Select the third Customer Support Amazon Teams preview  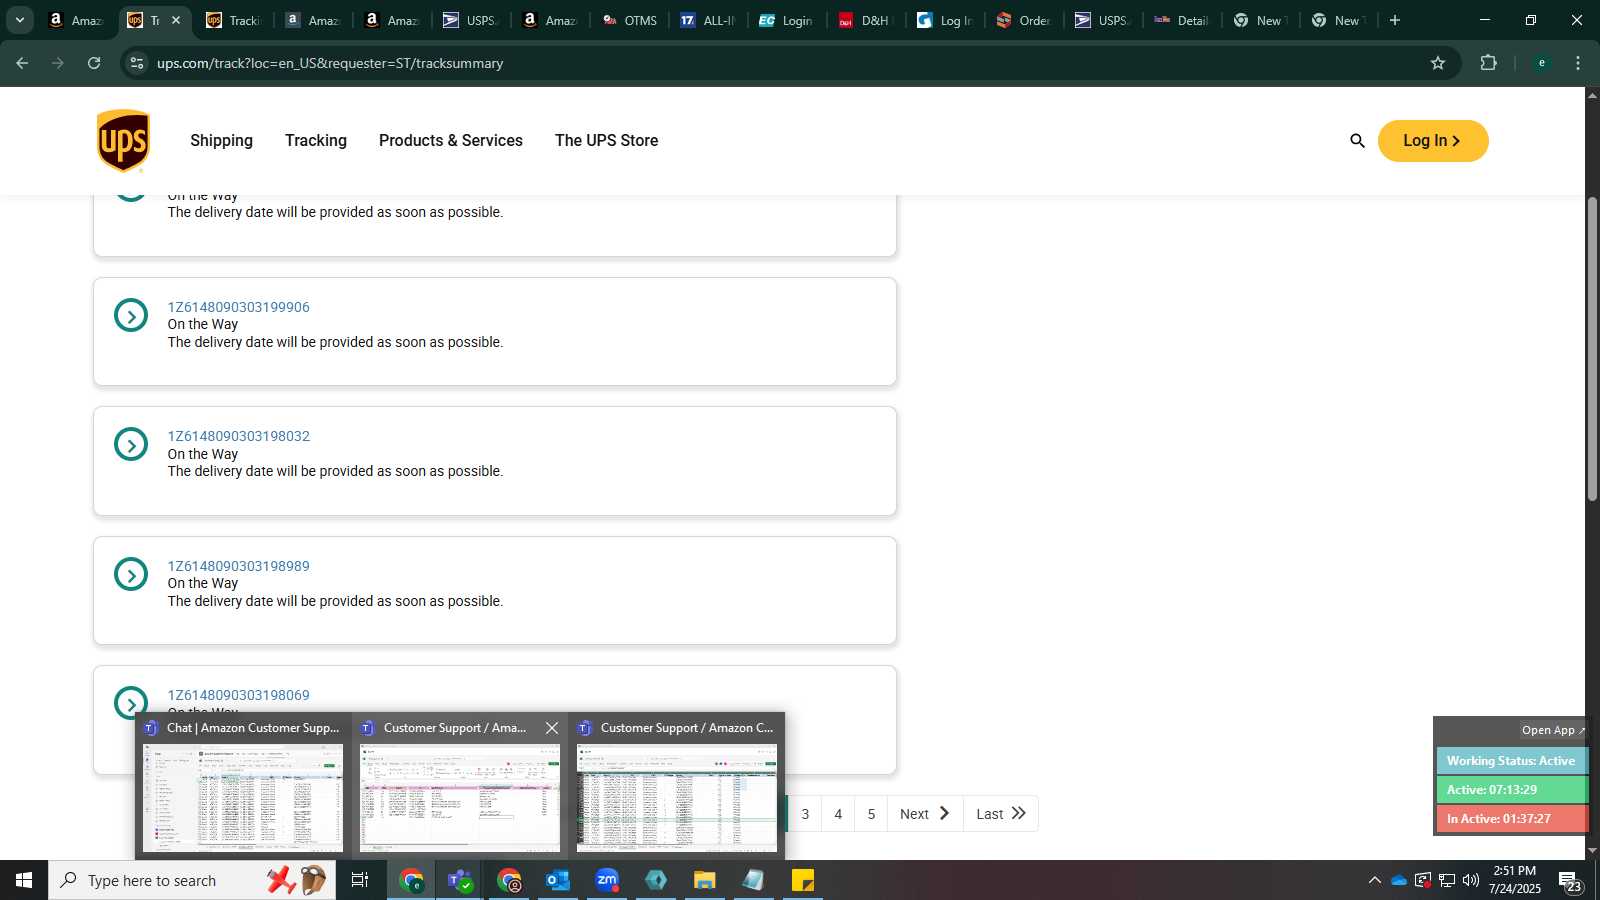coord(676,786)
